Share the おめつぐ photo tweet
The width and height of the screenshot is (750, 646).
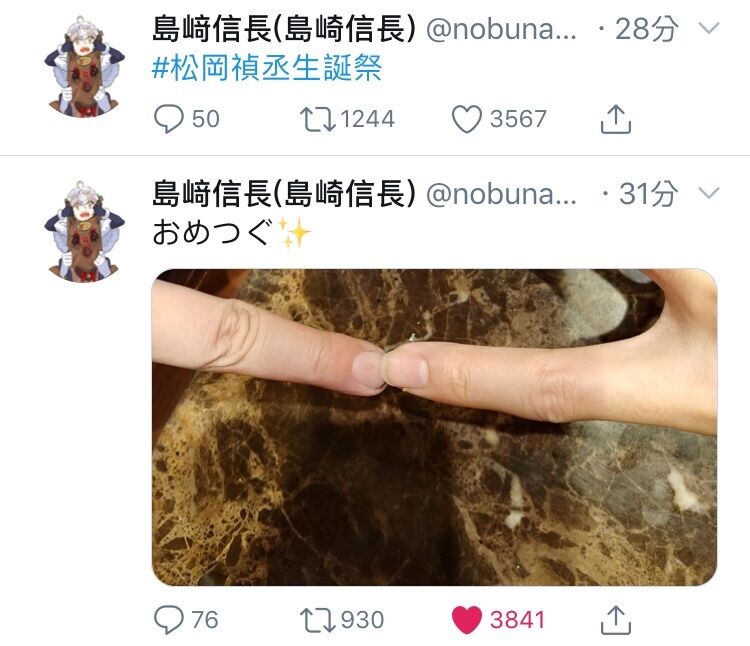click(x=616, y=620)
